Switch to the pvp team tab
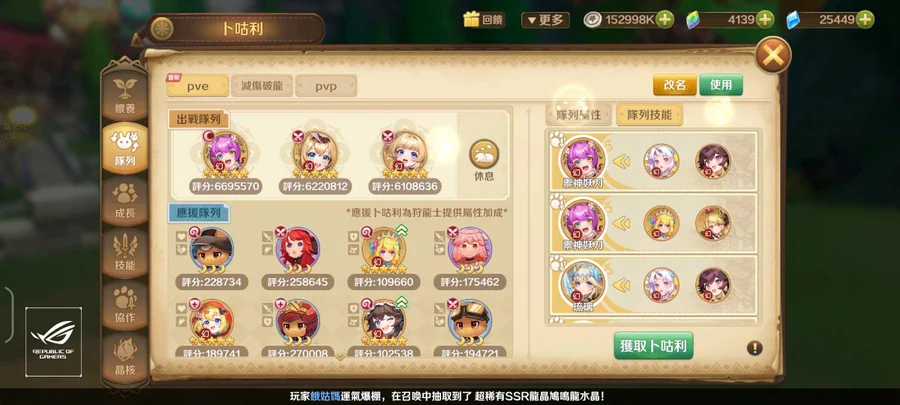Image resolution: width=900 pixels, height=405 pixels. point(326,87)
